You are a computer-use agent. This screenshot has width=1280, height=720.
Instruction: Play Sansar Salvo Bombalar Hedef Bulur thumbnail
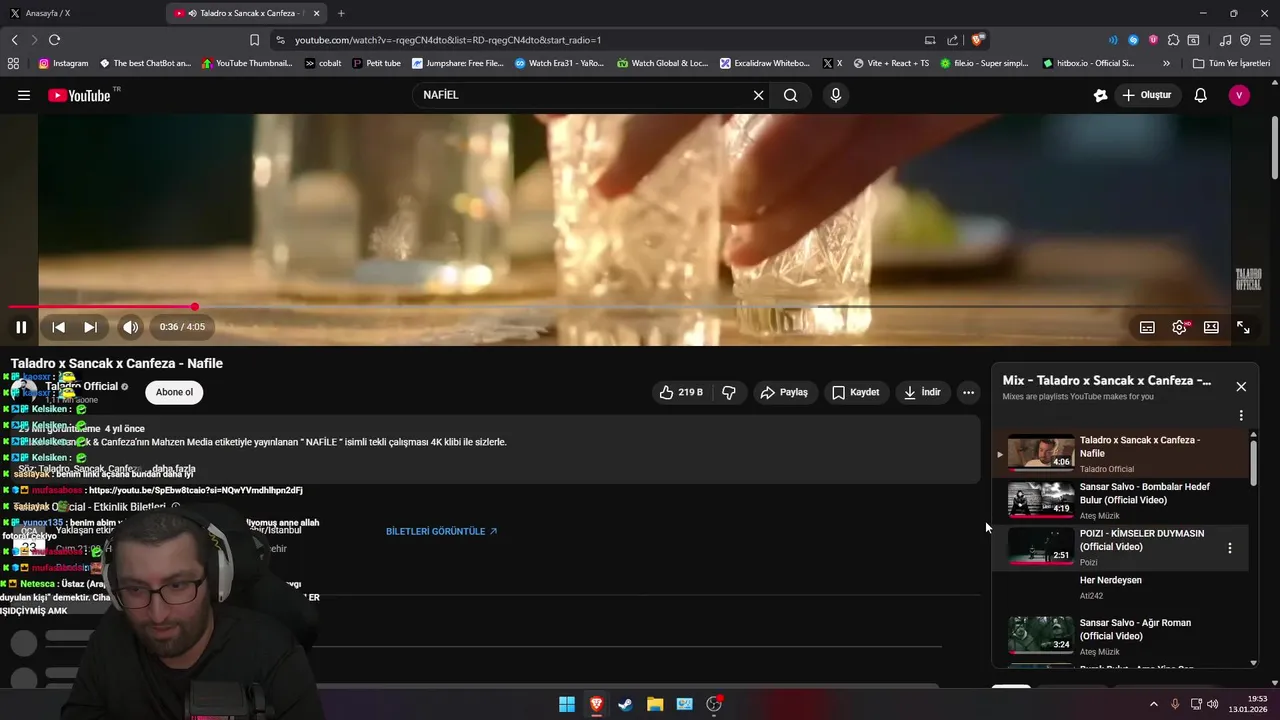coord(1040,498)
